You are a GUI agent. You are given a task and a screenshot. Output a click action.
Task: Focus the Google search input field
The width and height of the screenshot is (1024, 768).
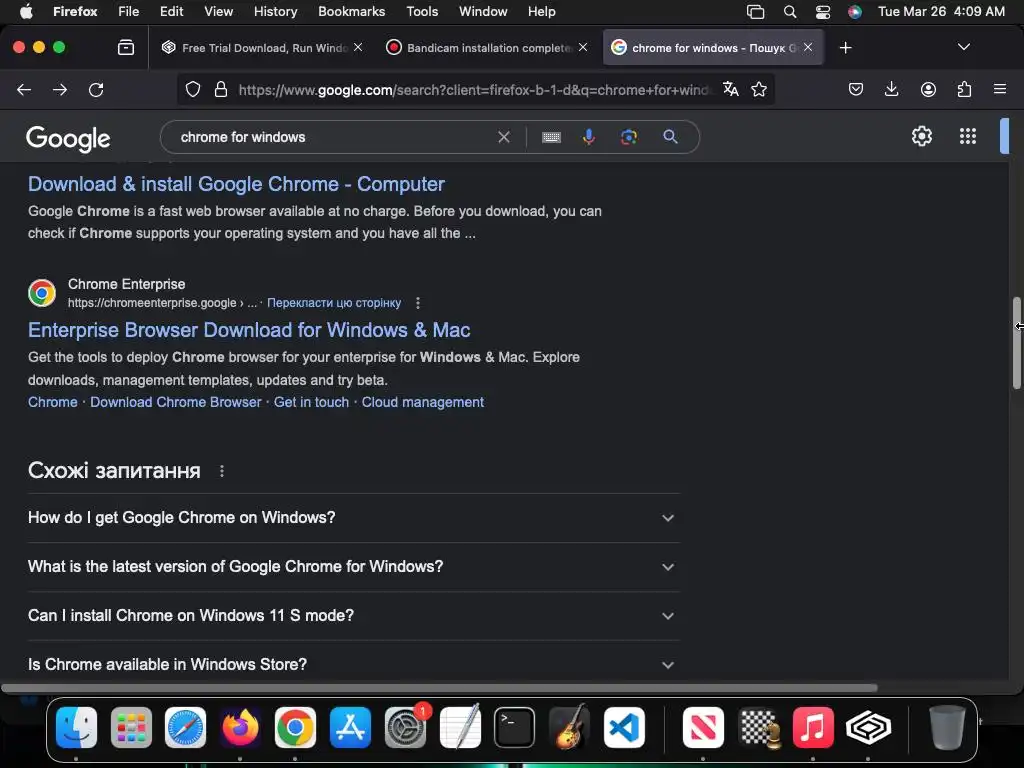pos(333,137)
